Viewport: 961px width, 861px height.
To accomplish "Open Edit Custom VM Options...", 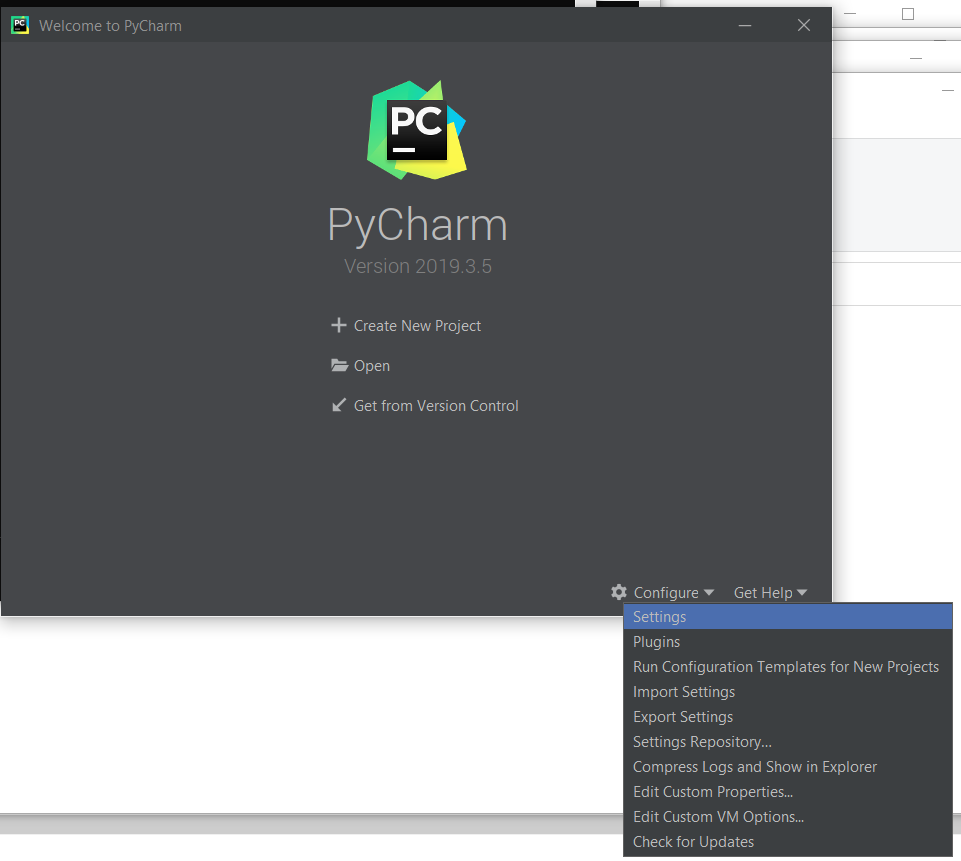I will pyautogui.click(x=718, y=817).
